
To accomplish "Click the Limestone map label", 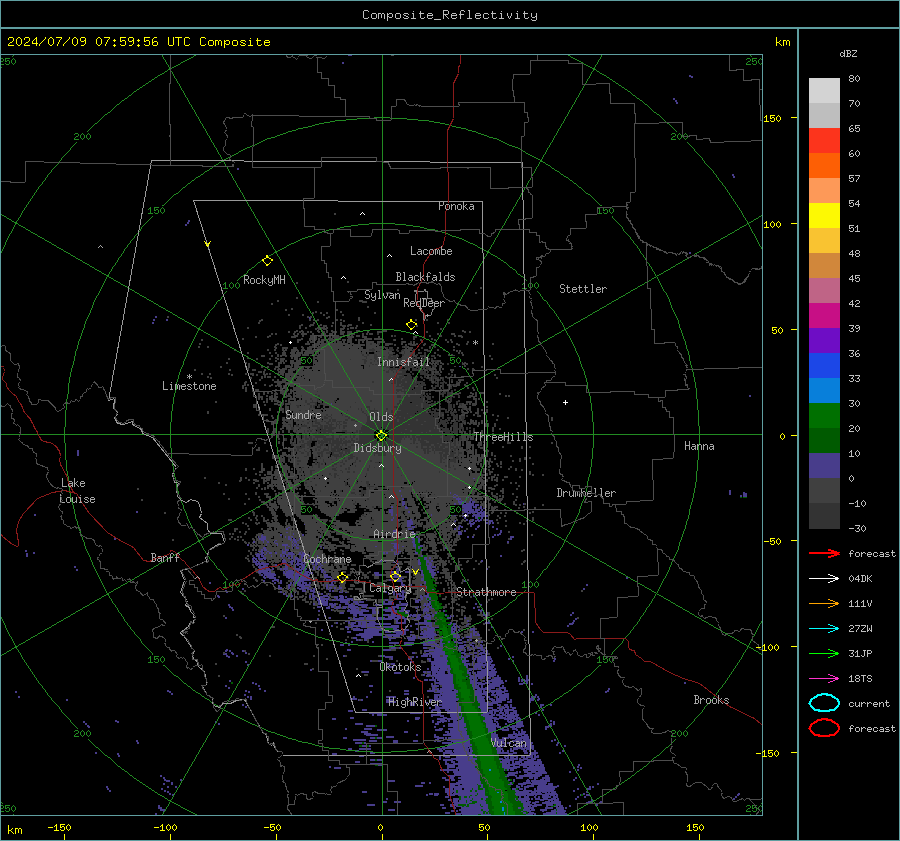I will pos(189,386).
